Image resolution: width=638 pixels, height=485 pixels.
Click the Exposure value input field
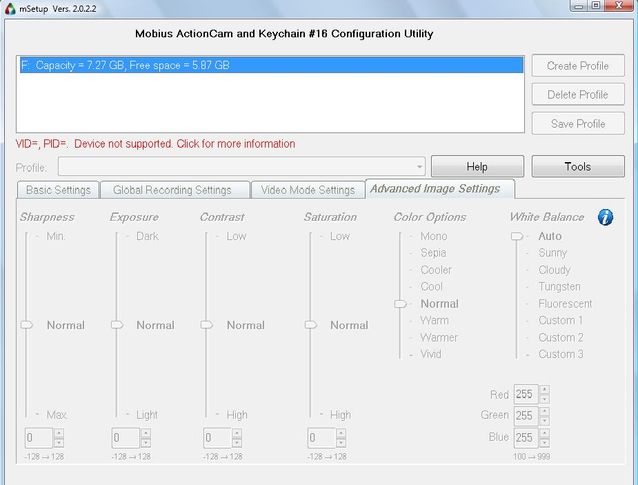(126, 438)
